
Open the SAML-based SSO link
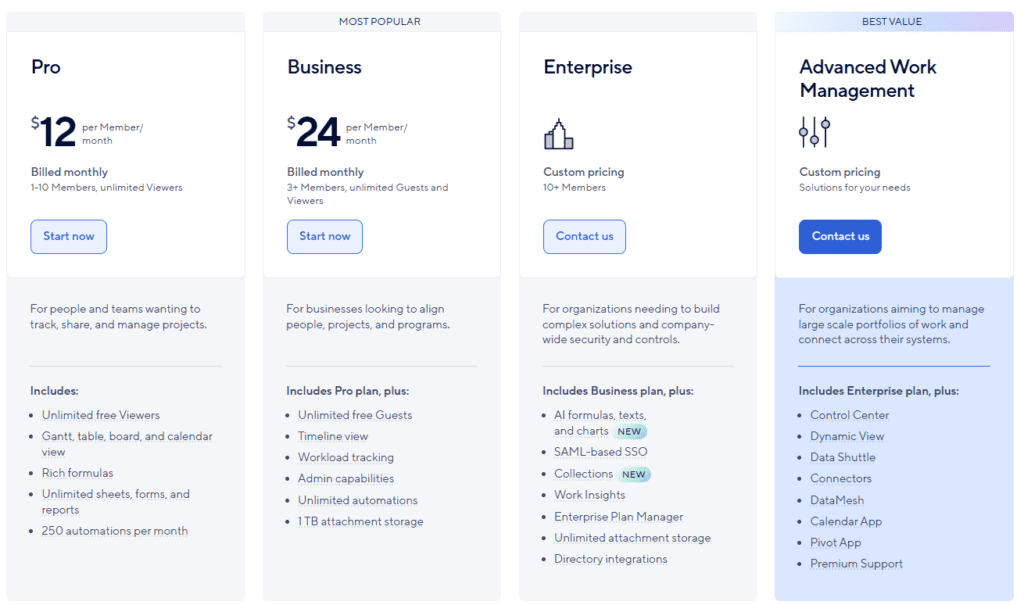tap(601, 452)
